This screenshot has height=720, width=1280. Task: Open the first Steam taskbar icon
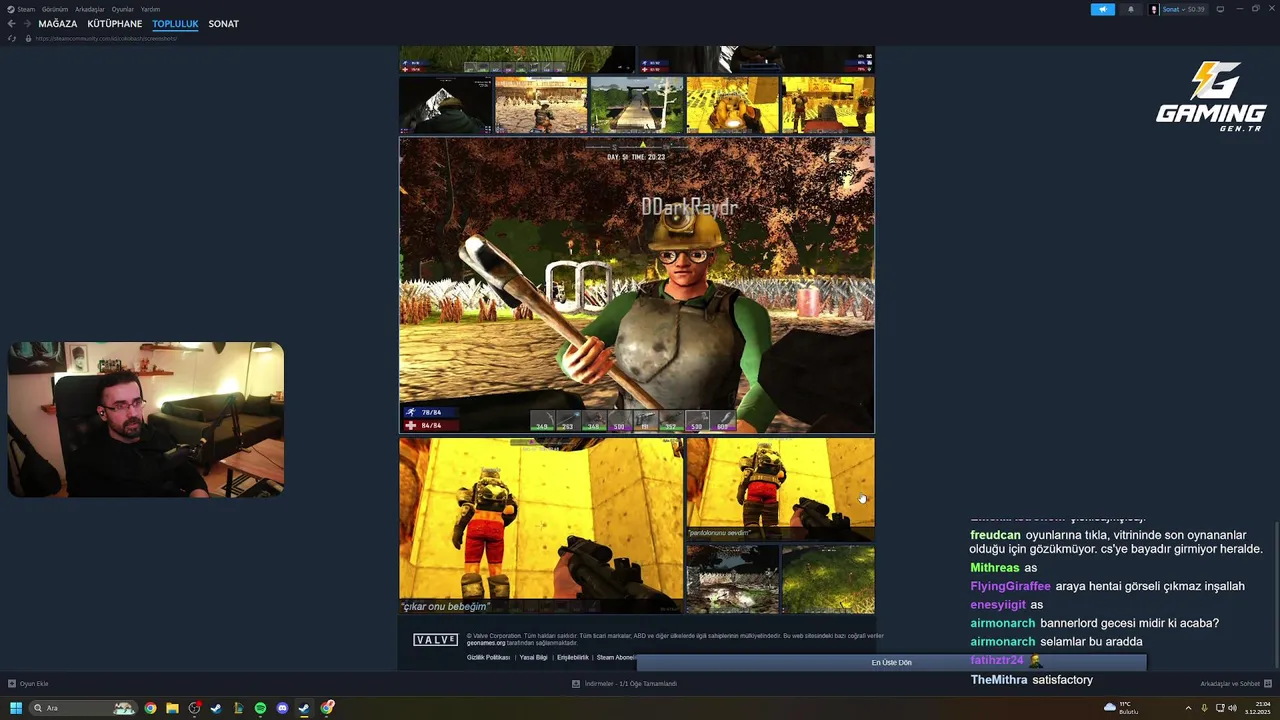tap(216, 708)
